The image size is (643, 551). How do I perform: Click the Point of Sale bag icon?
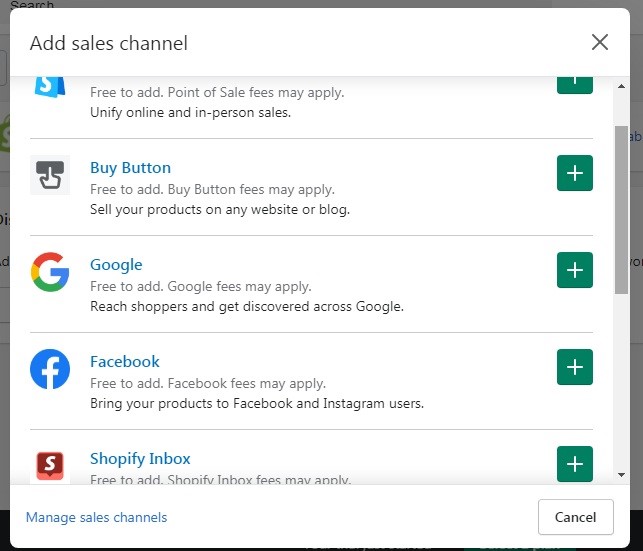click(x=50, y=87)
